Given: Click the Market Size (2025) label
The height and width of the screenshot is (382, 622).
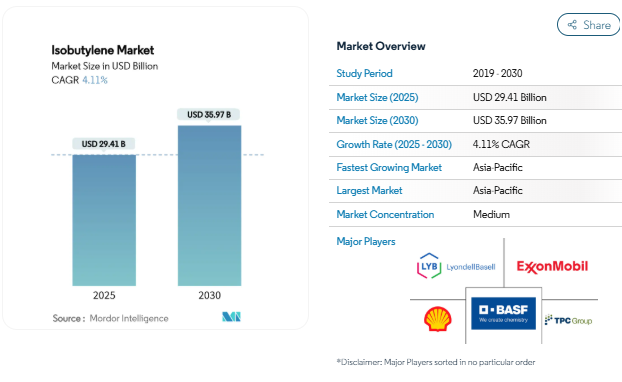Looking at the screenshot, I should point(377,97).
